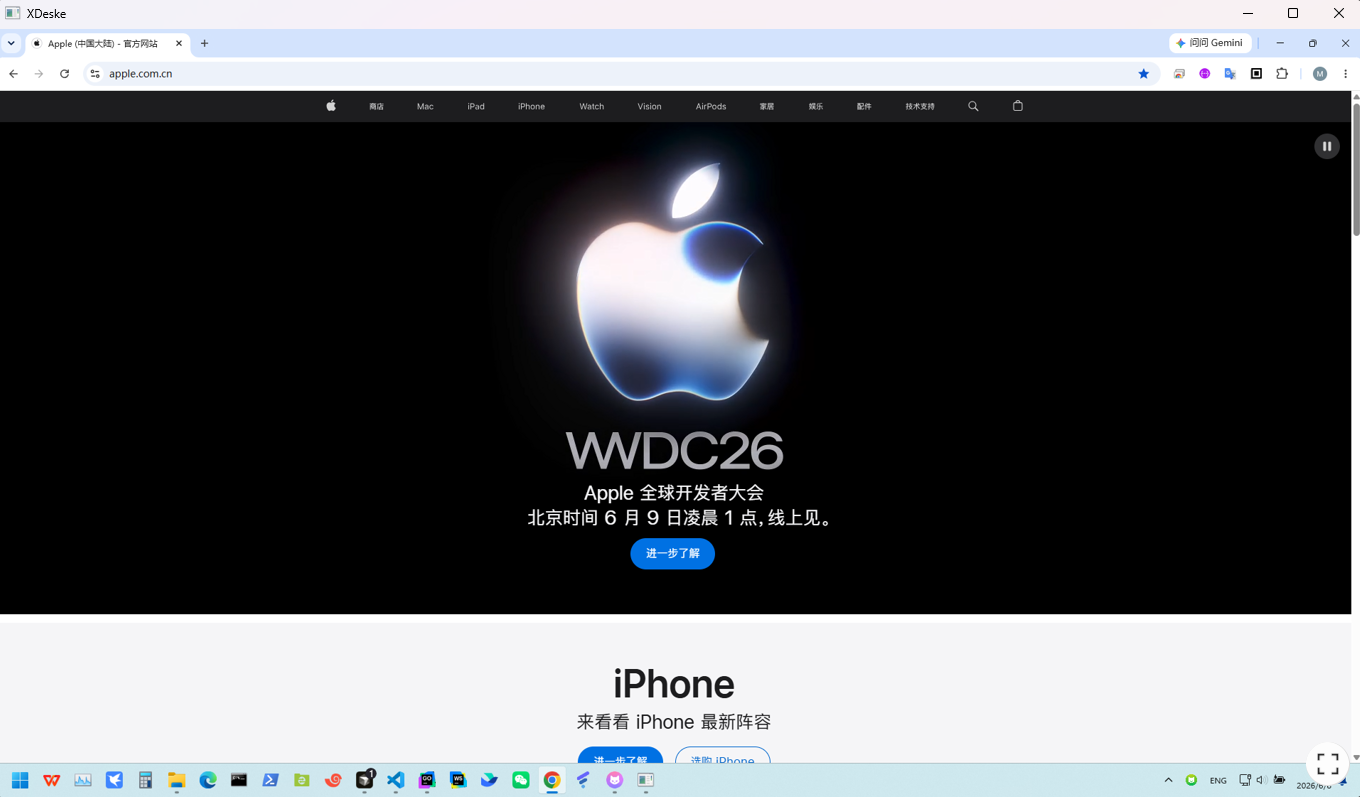Open the Watch menu item

[592, 106]
